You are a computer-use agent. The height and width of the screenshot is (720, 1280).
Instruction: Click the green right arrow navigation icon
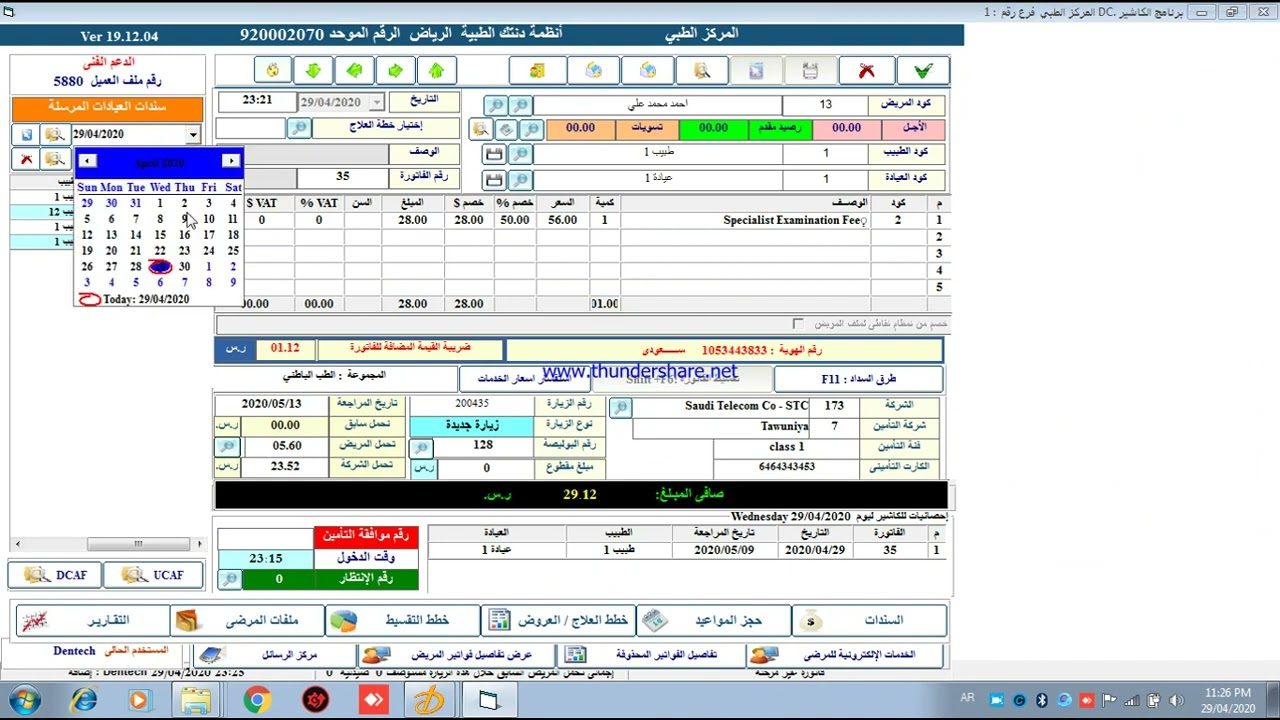395,71
